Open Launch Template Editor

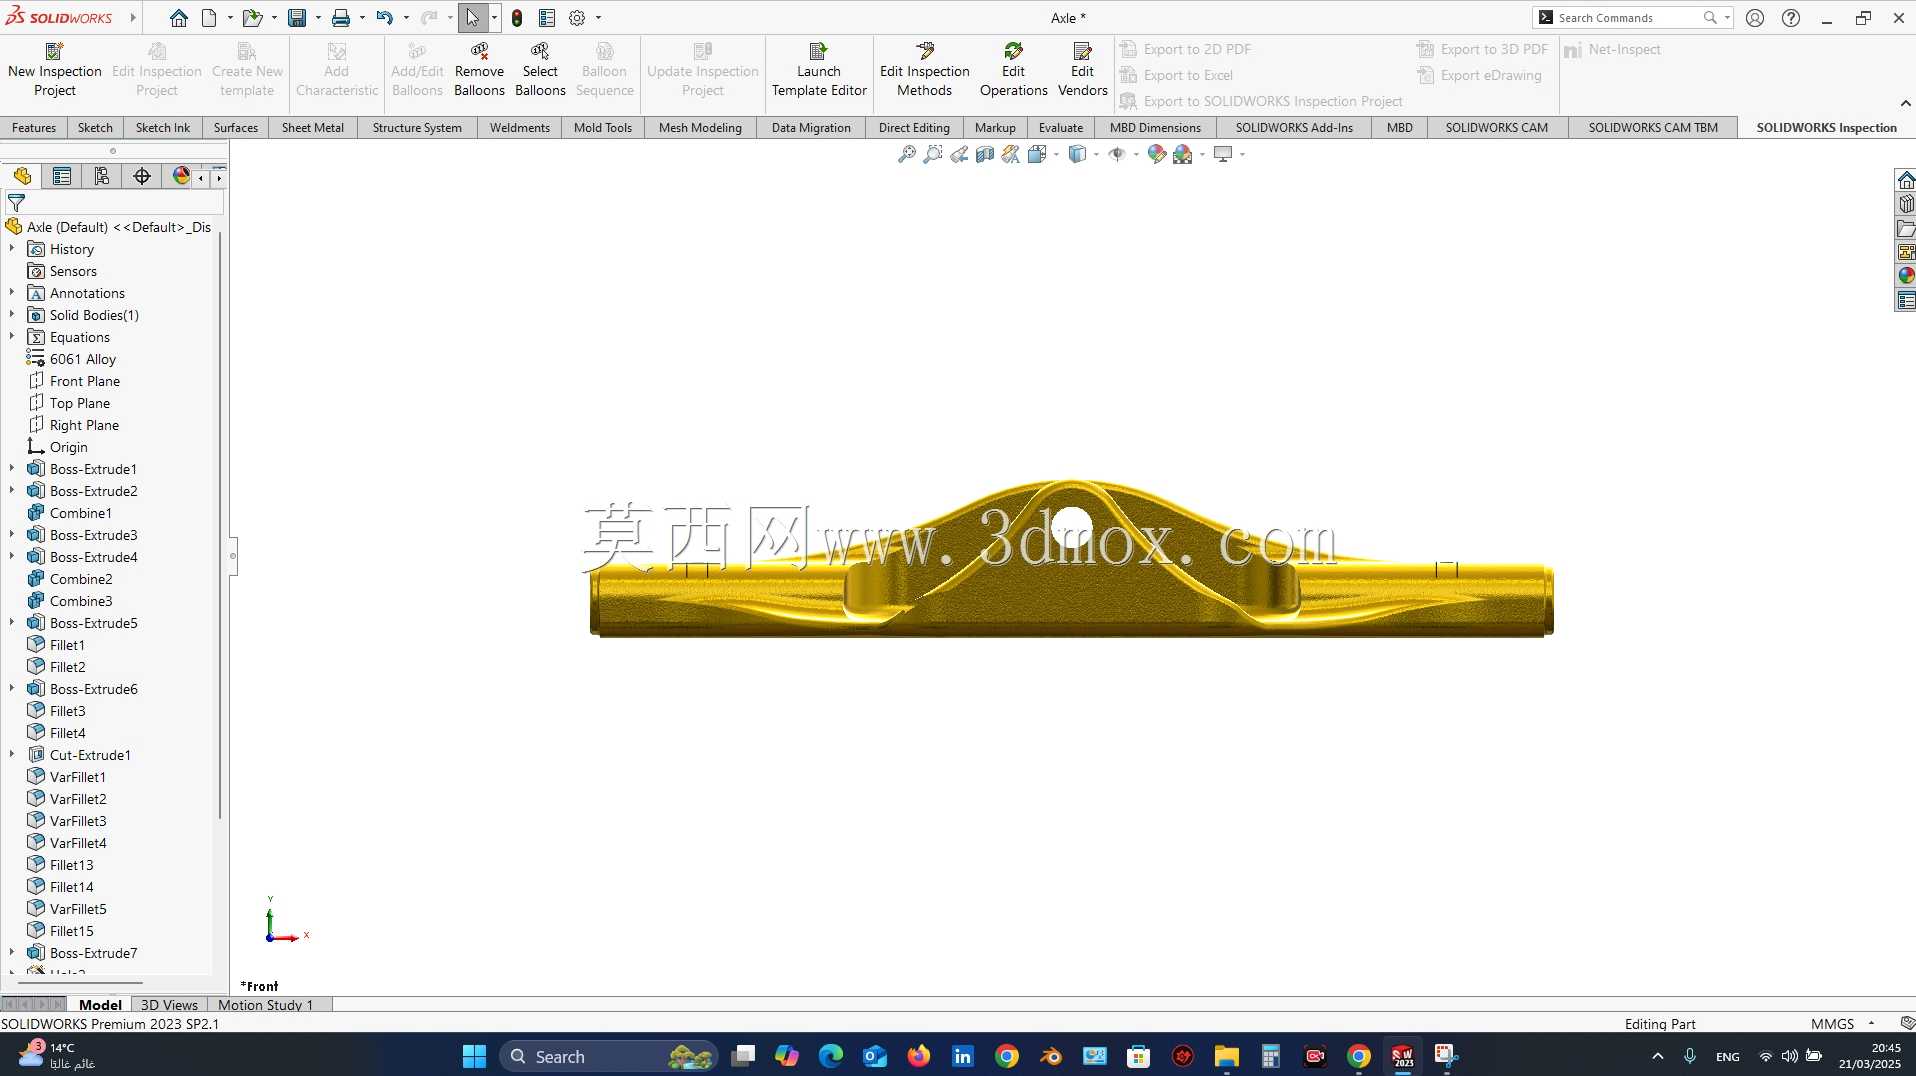pyautogui.click(x=819, y=69)
